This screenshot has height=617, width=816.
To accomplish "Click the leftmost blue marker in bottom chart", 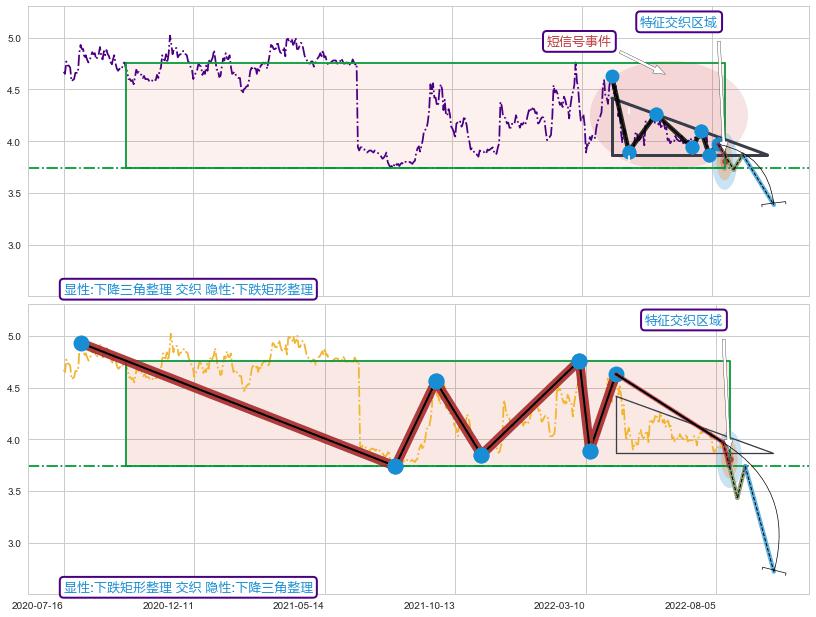I will click(81, 343).
